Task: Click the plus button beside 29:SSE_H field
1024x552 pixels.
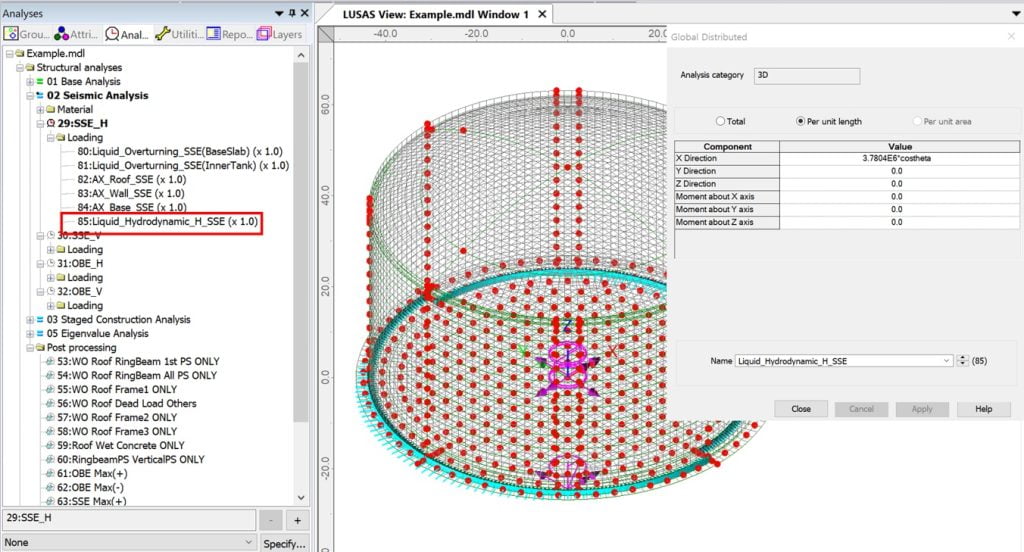Action: point(297,521)
